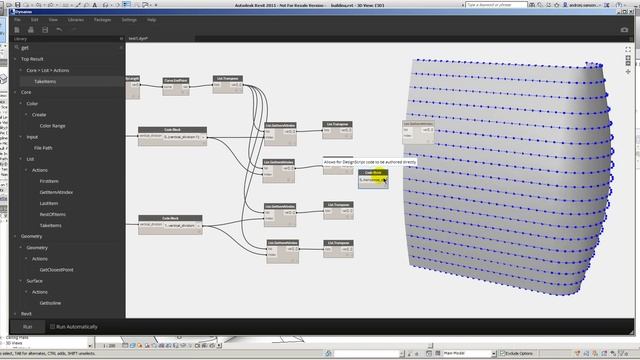Open the Edit menu in Dynamo
This screenshot has width=640, height=360.
[x=35, y=20]
